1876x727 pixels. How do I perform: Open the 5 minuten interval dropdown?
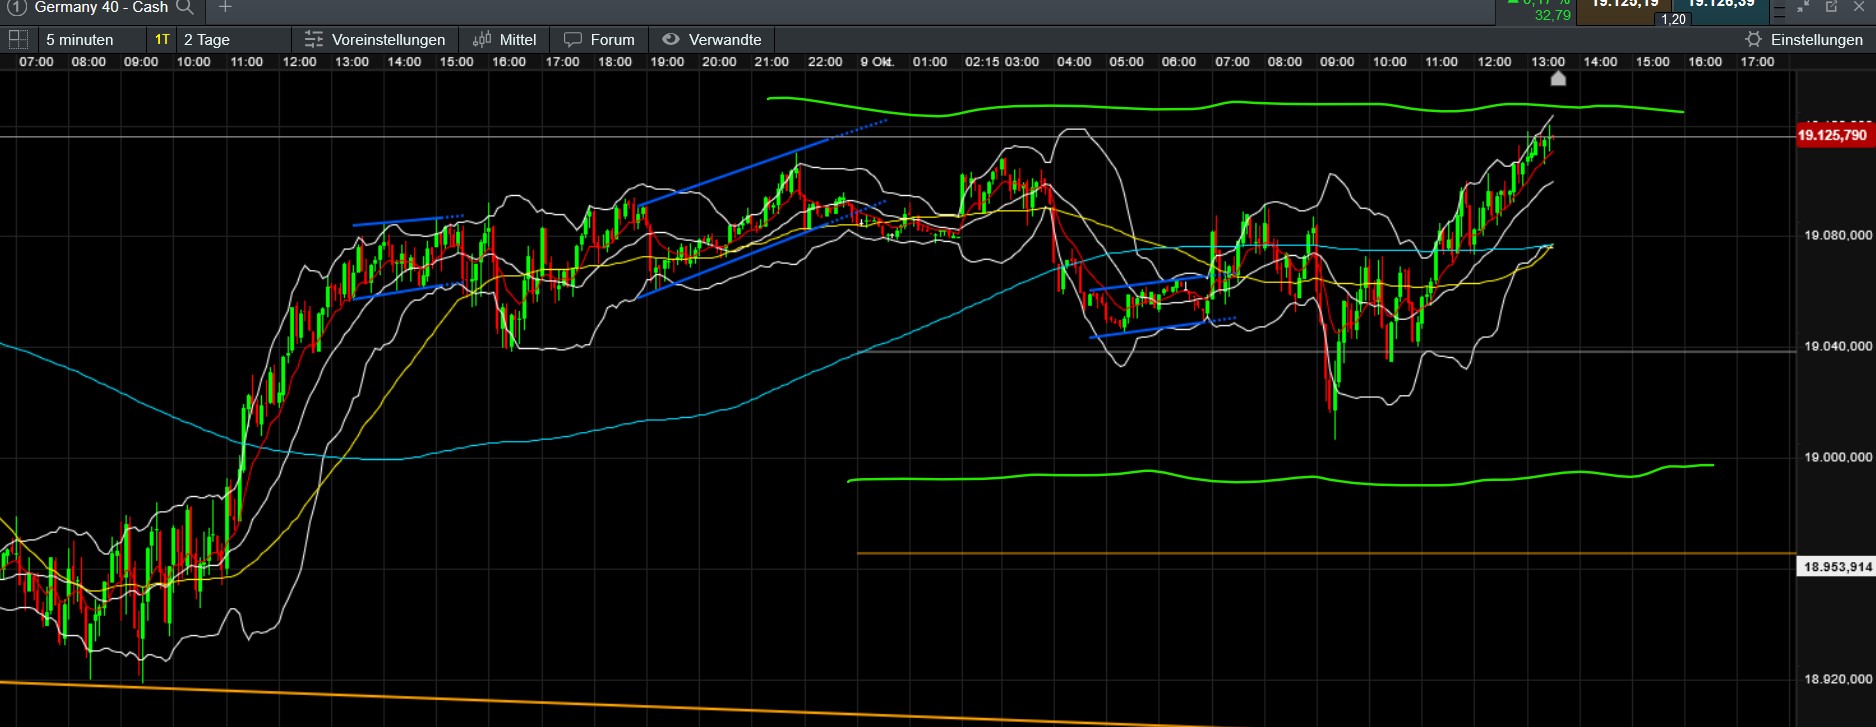(80, 39)
